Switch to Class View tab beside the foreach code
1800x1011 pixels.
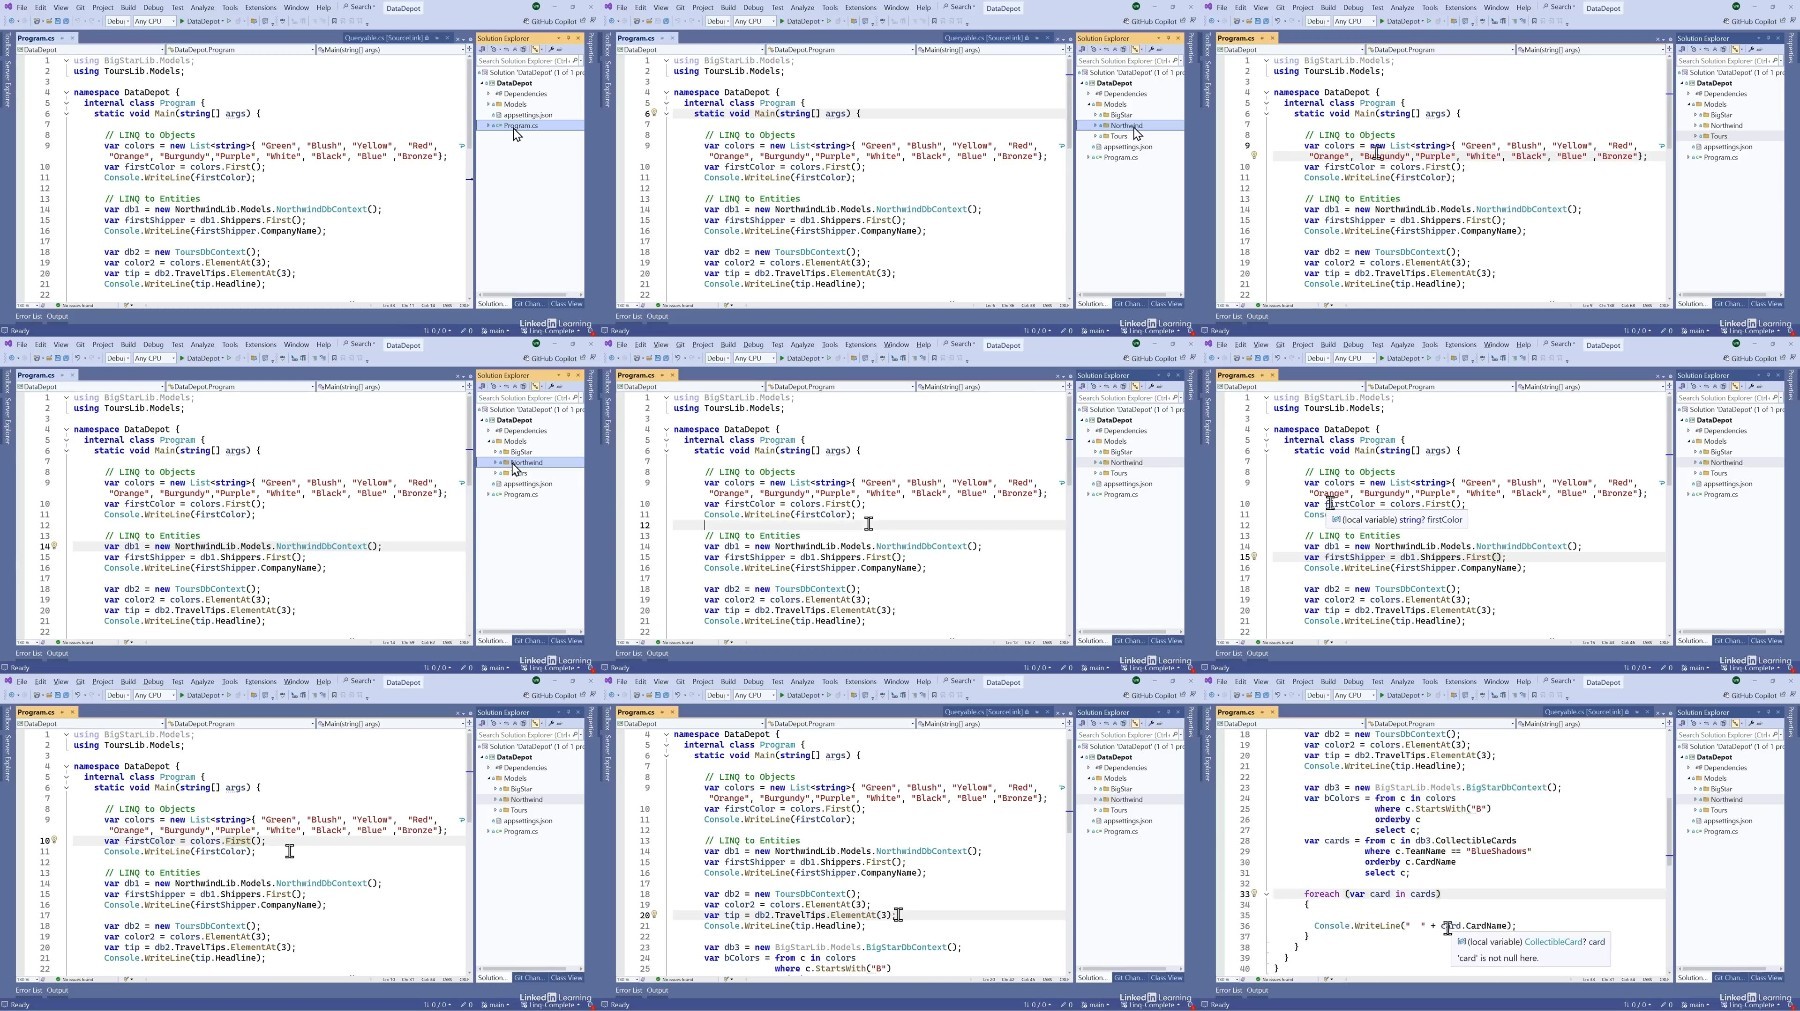tap(1766, 977)
